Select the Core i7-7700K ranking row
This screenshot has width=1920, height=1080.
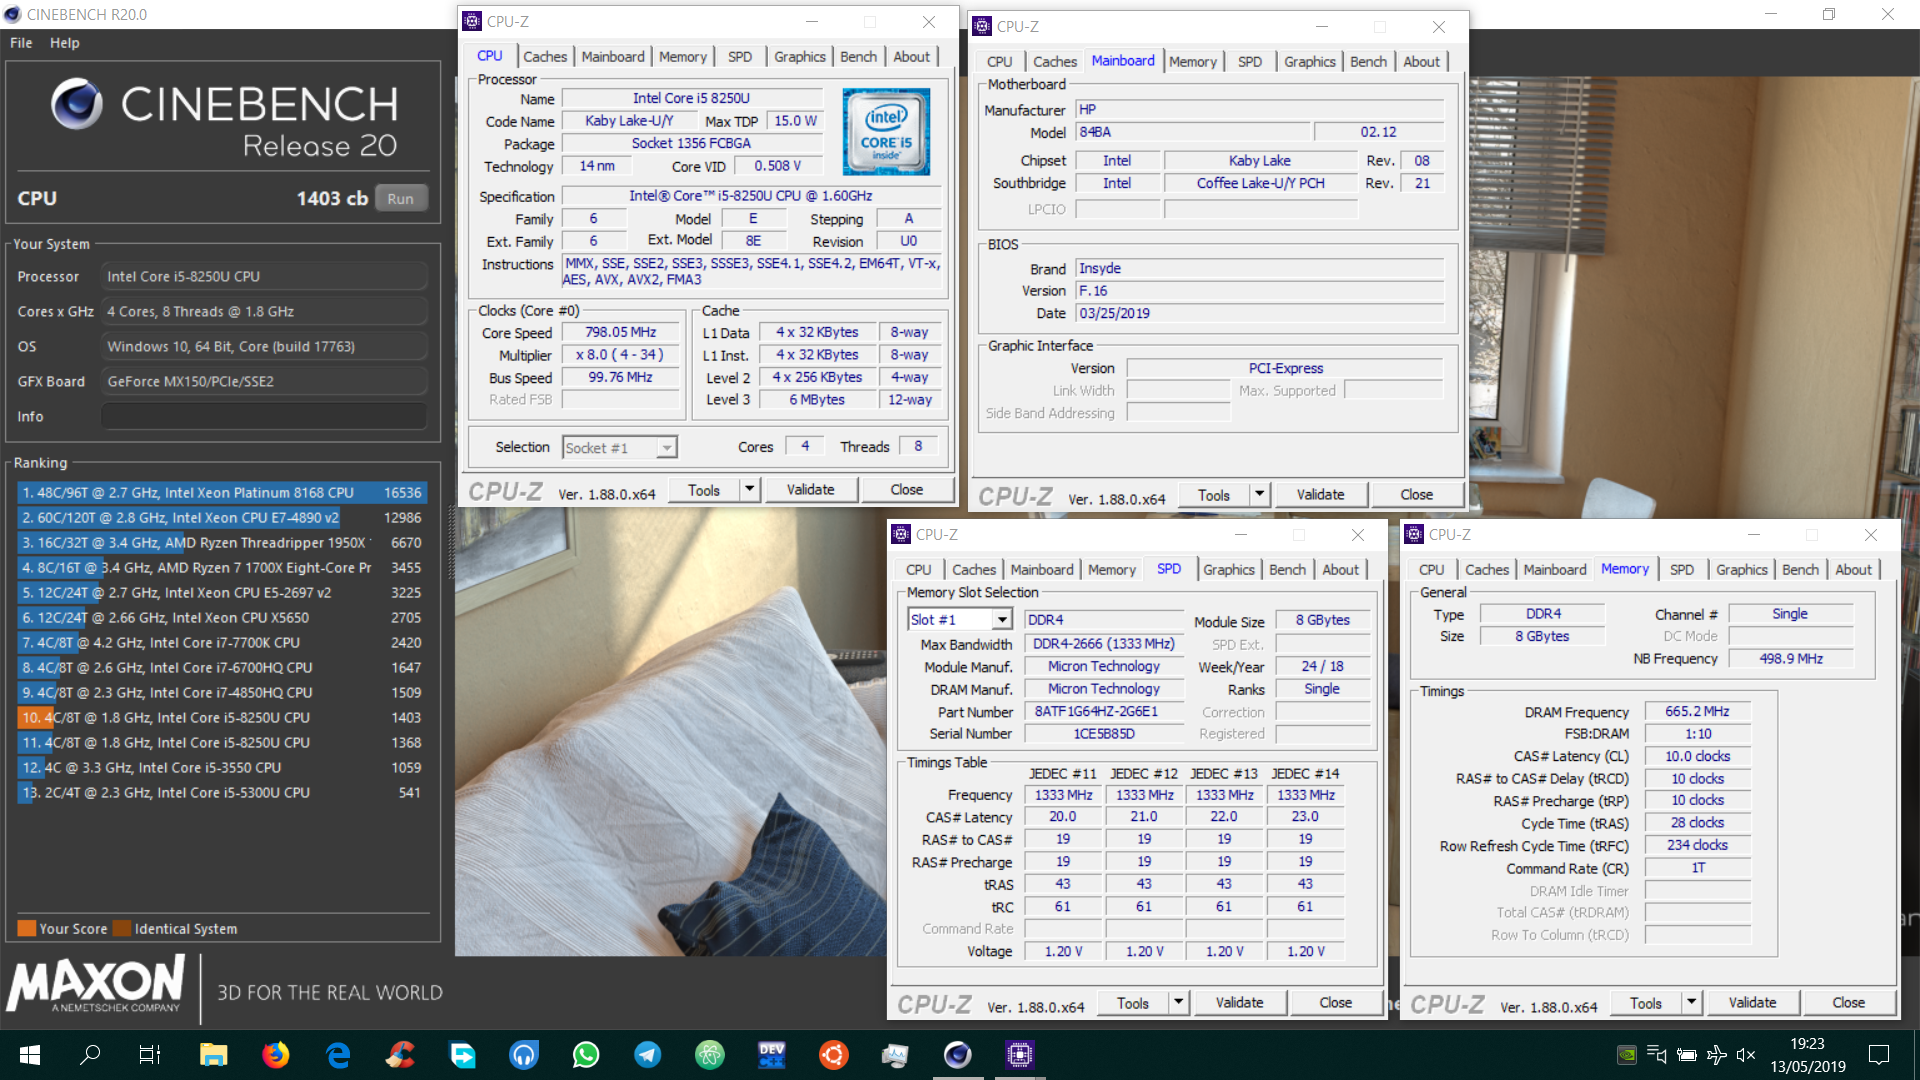click(222, 643)
